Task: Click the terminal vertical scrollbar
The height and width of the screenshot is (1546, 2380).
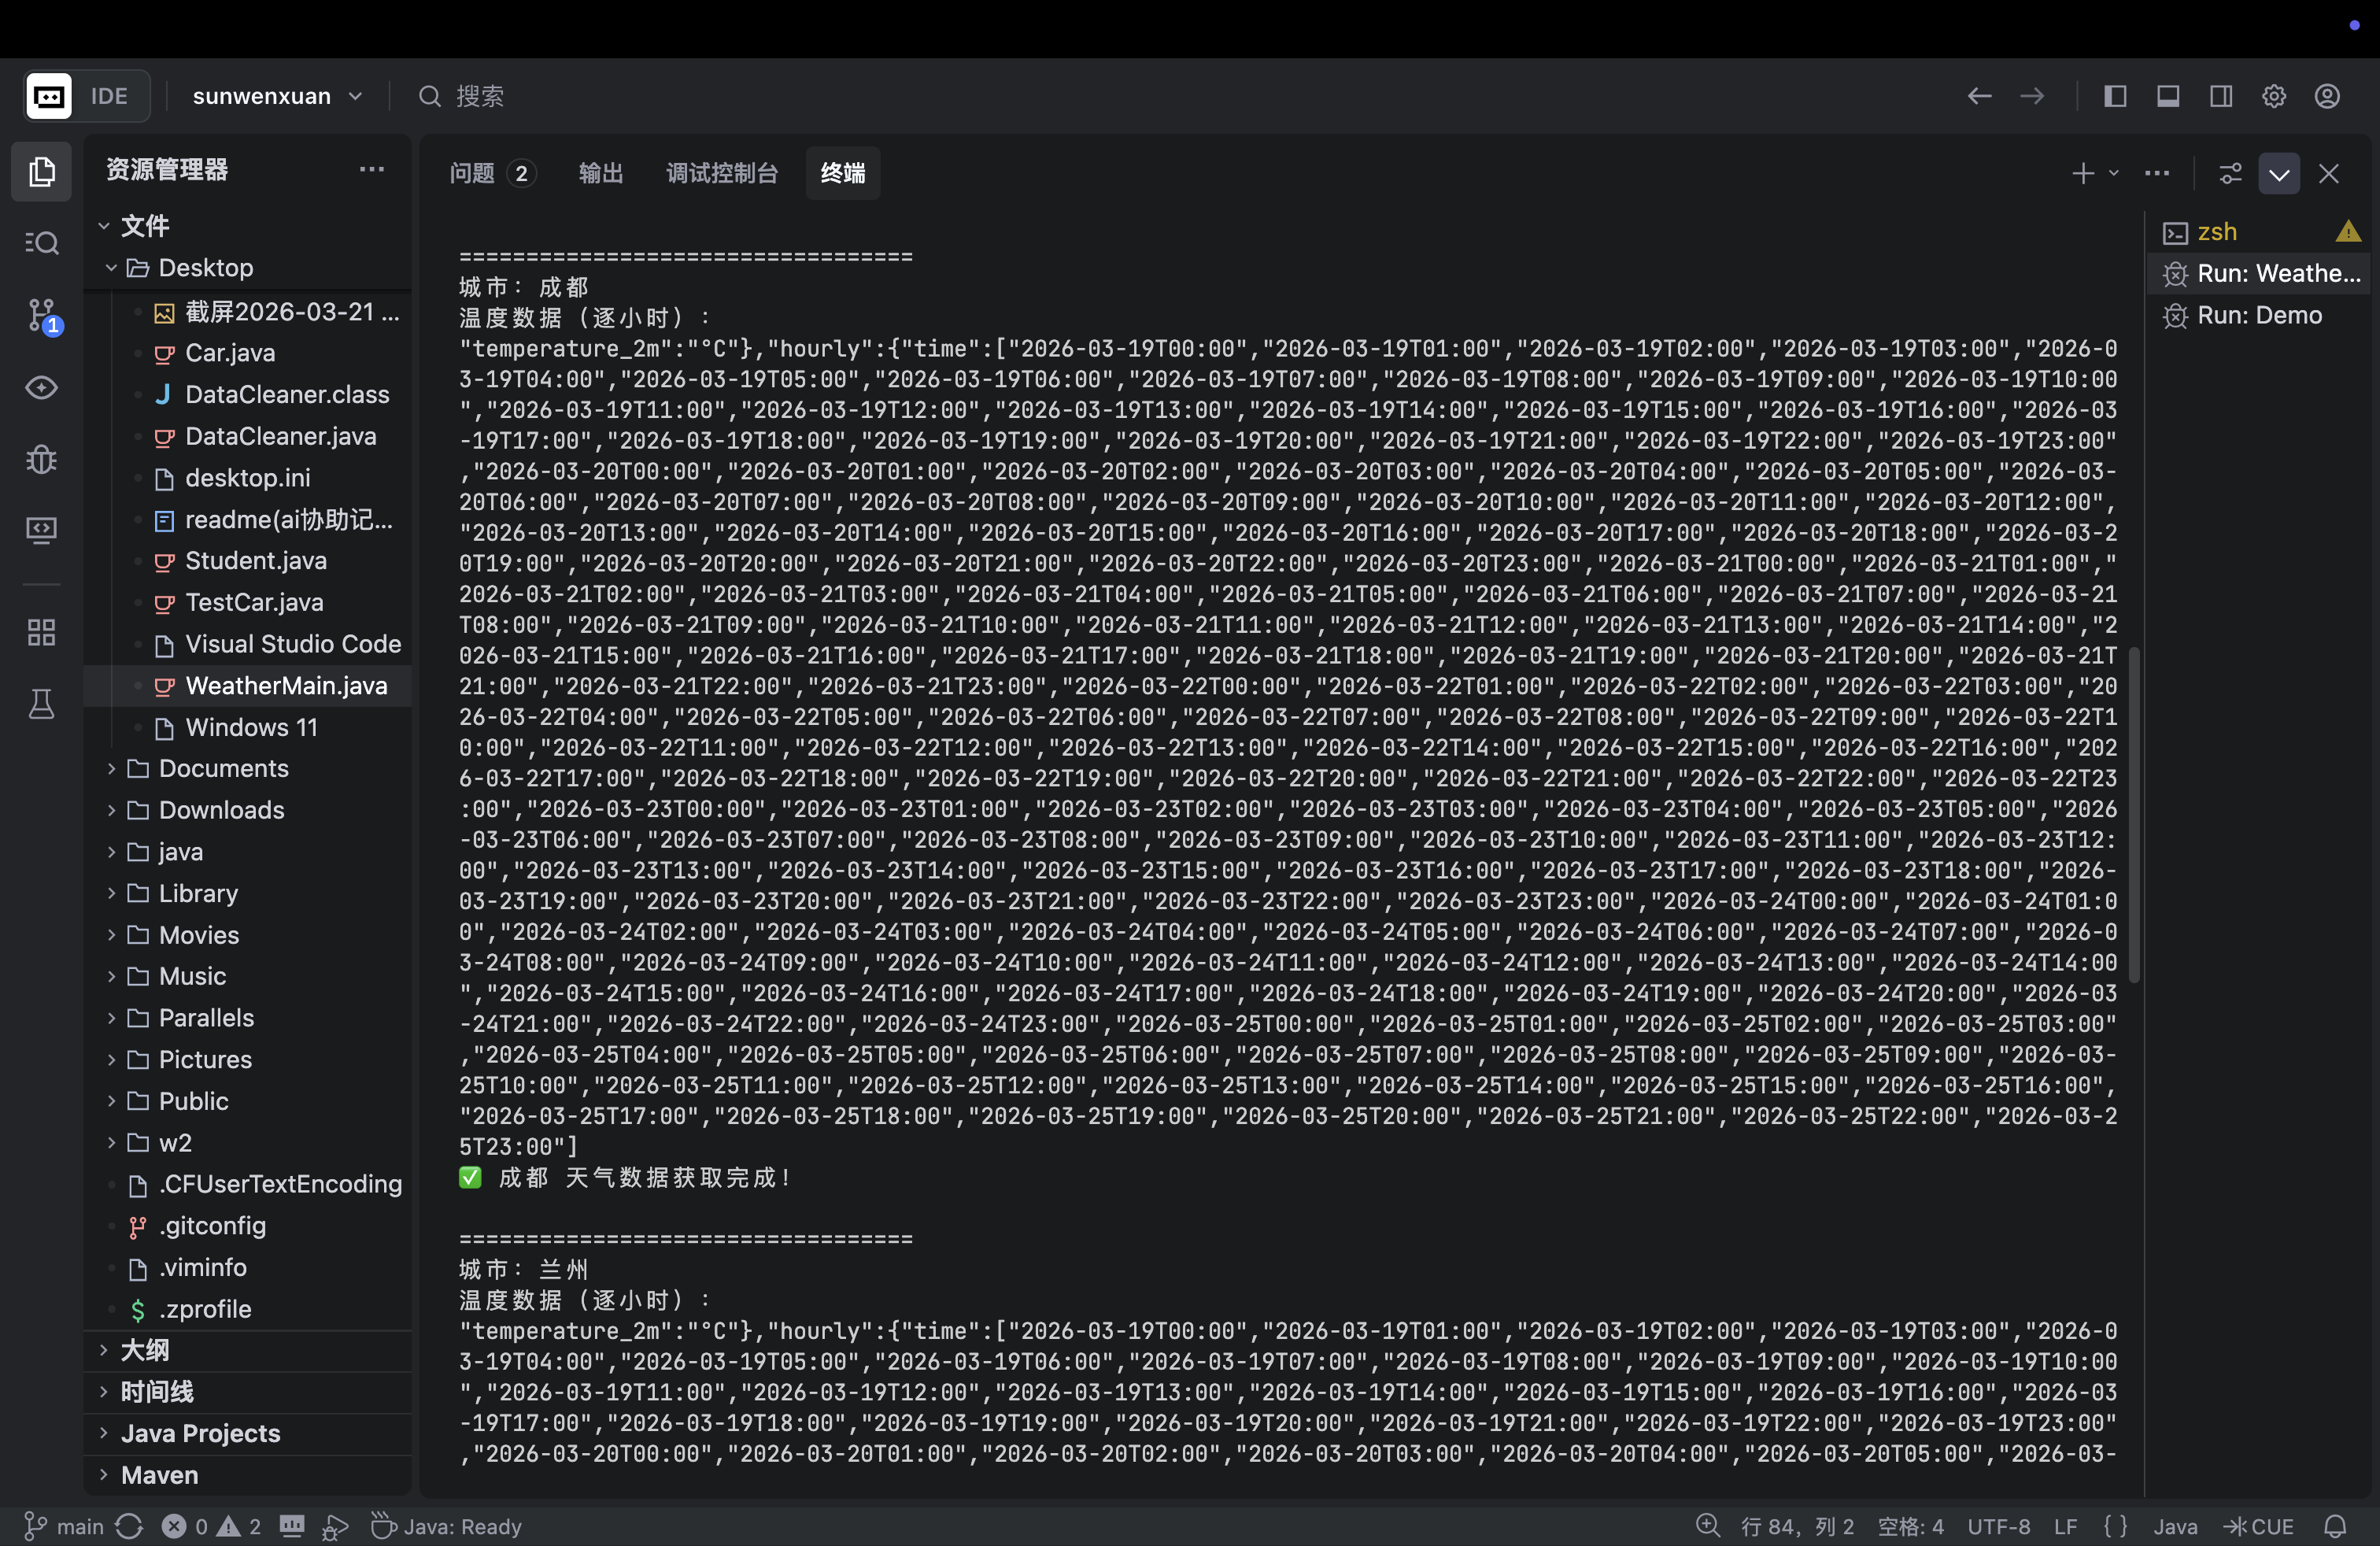Action: (2134, 815)
